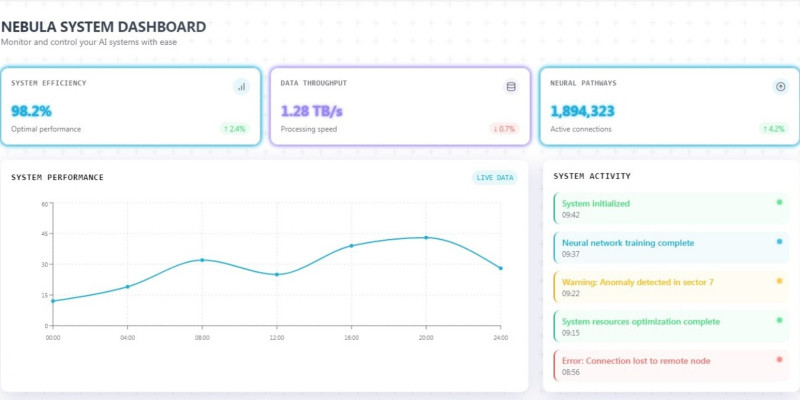Click the 2.4% increase badge under System Efficiency
The width and height of the screenshot is (800, 400).
point(234,129)
